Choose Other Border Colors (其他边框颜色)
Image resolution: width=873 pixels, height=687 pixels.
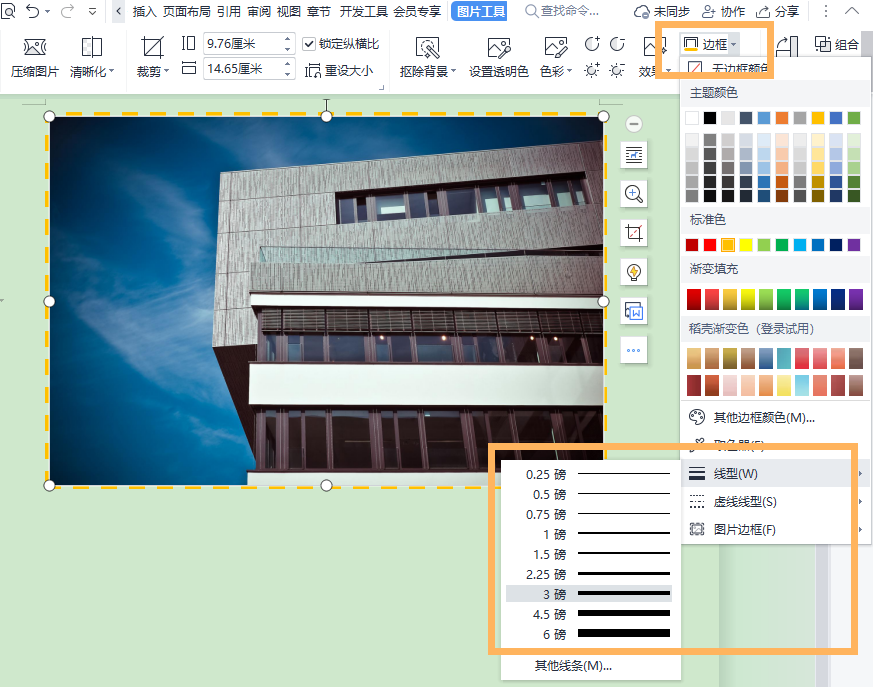click(x=774, y=418)
